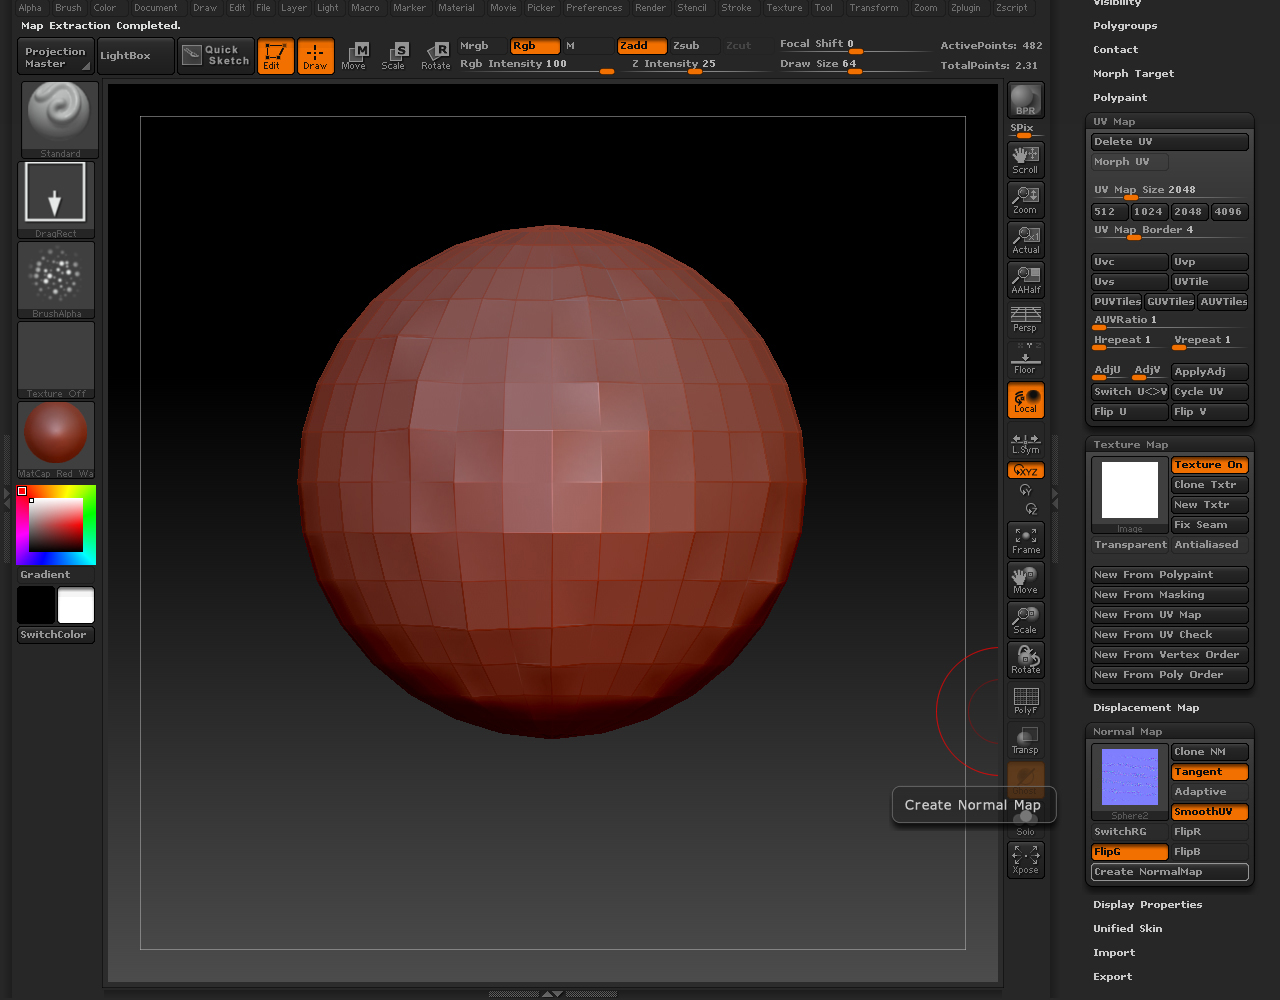Click Create NormalMap button
Screen dimensions: 1280x1000
[1169, 872]
